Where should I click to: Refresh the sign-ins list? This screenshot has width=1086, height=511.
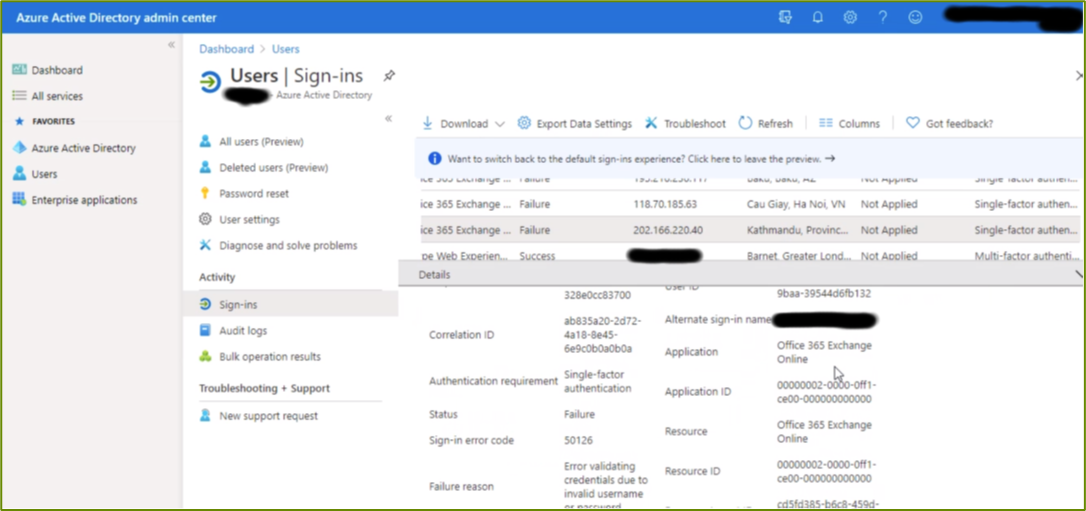(x=765, y=123)
